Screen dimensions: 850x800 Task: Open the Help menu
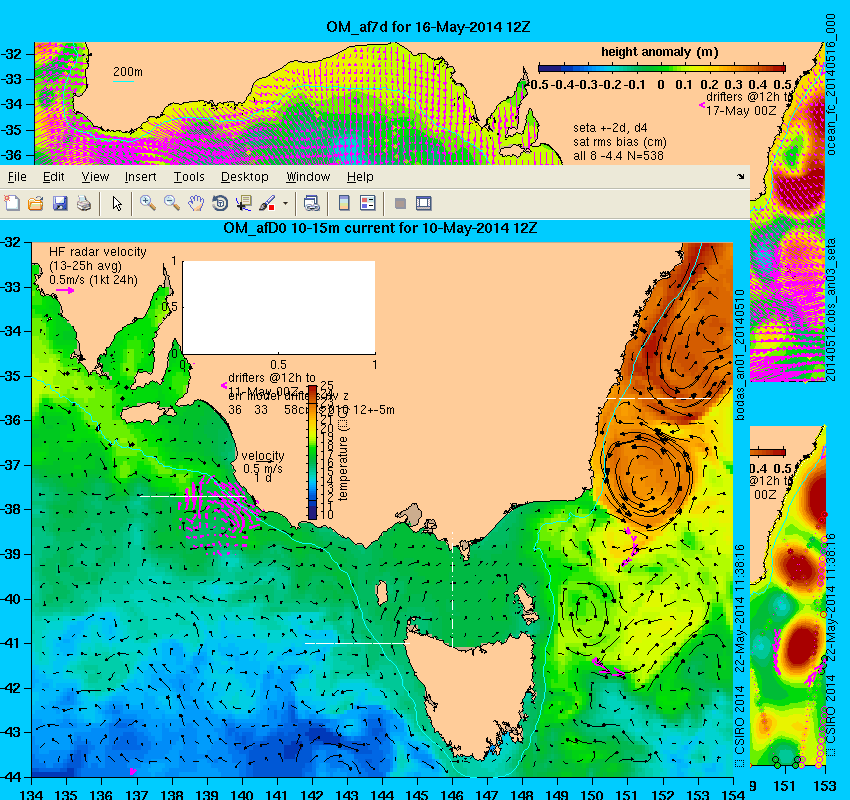pyautogui.click(x=360, y=177)
